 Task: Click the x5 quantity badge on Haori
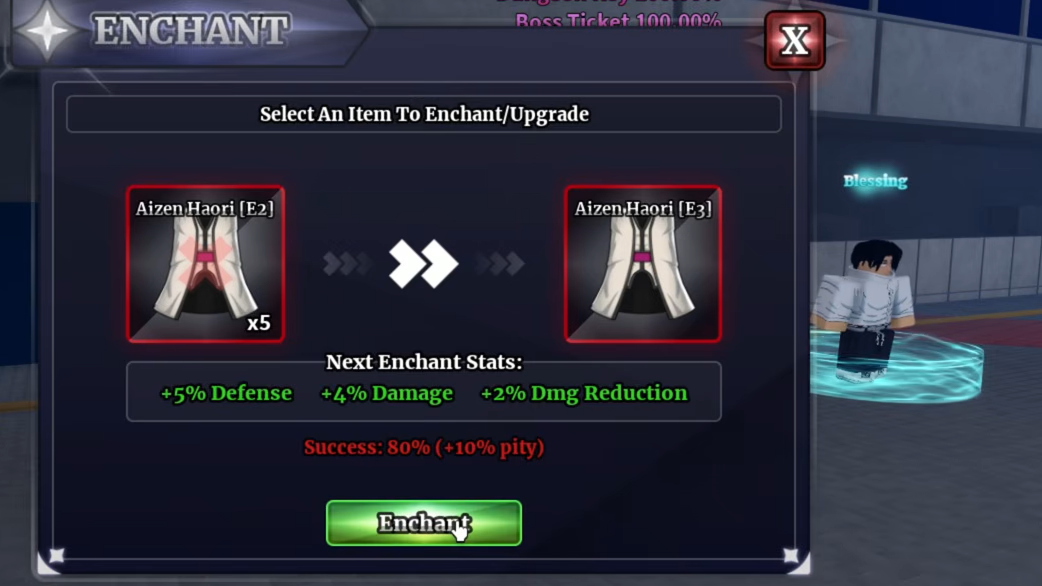(x=259, y=323)
